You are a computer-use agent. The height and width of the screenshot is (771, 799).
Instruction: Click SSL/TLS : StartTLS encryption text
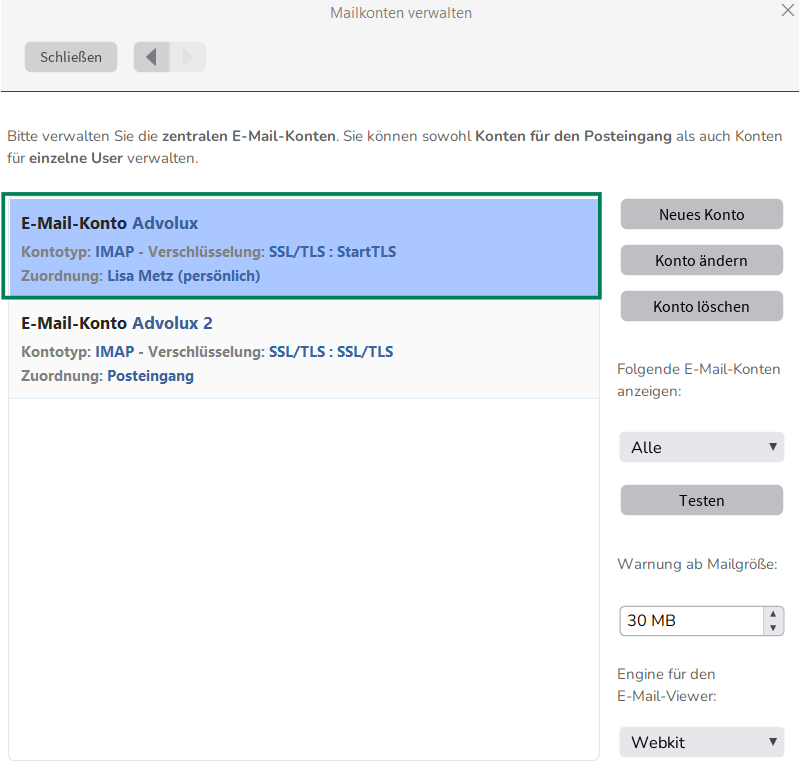pyautogui.click(x=332, y=252)
